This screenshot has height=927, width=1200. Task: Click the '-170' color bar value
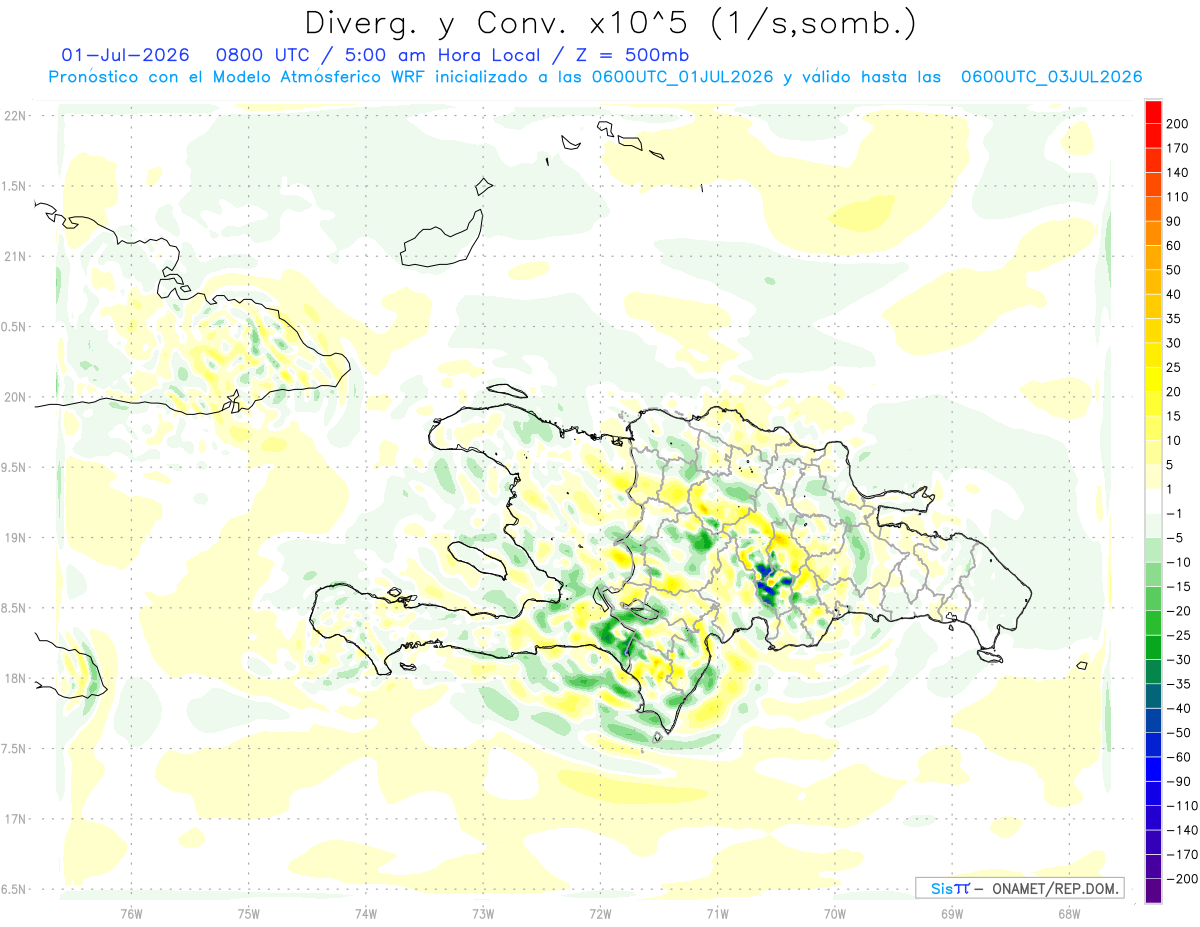click(x=1181, y=855)
